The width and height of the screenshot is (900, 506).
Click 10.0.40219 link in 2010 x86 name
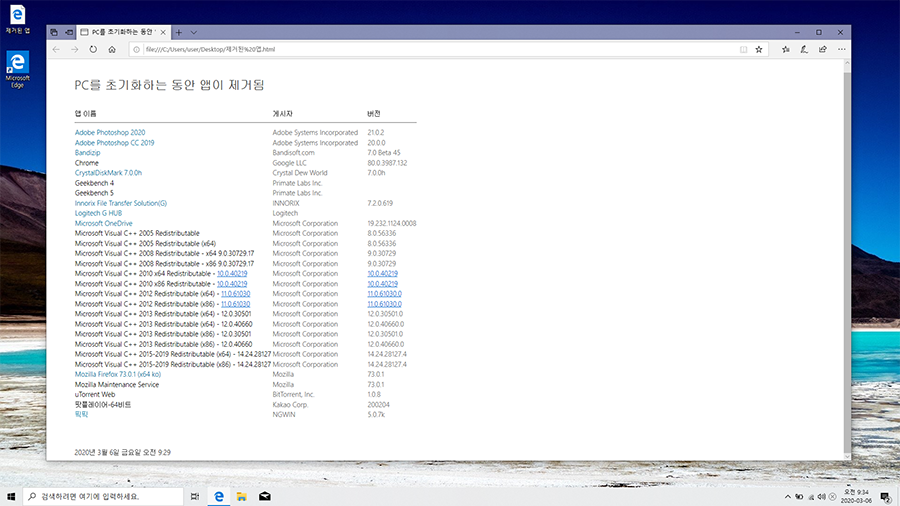point(232,283)
